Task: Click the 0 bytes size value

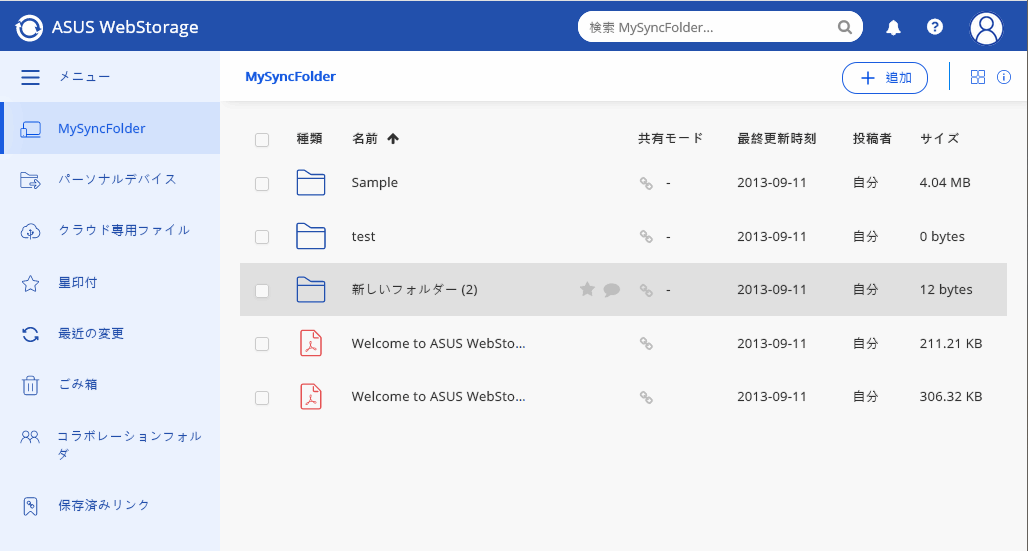Action: click(x=942, y=236)
